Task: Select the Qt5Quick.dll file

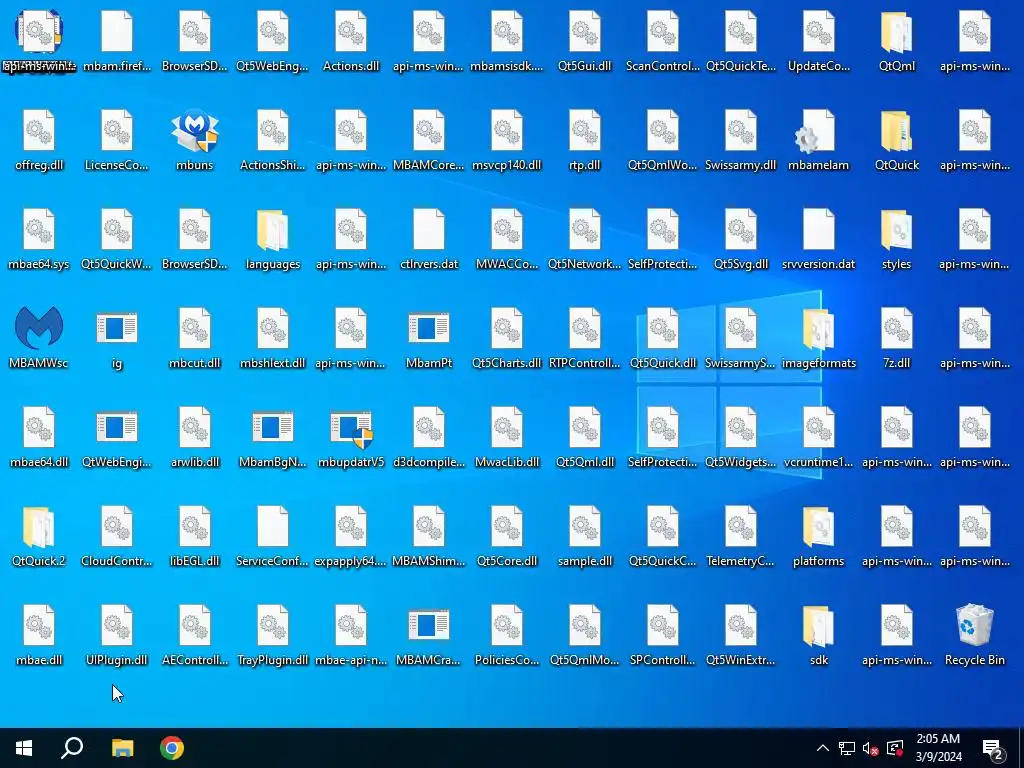Action: [662, 328]
